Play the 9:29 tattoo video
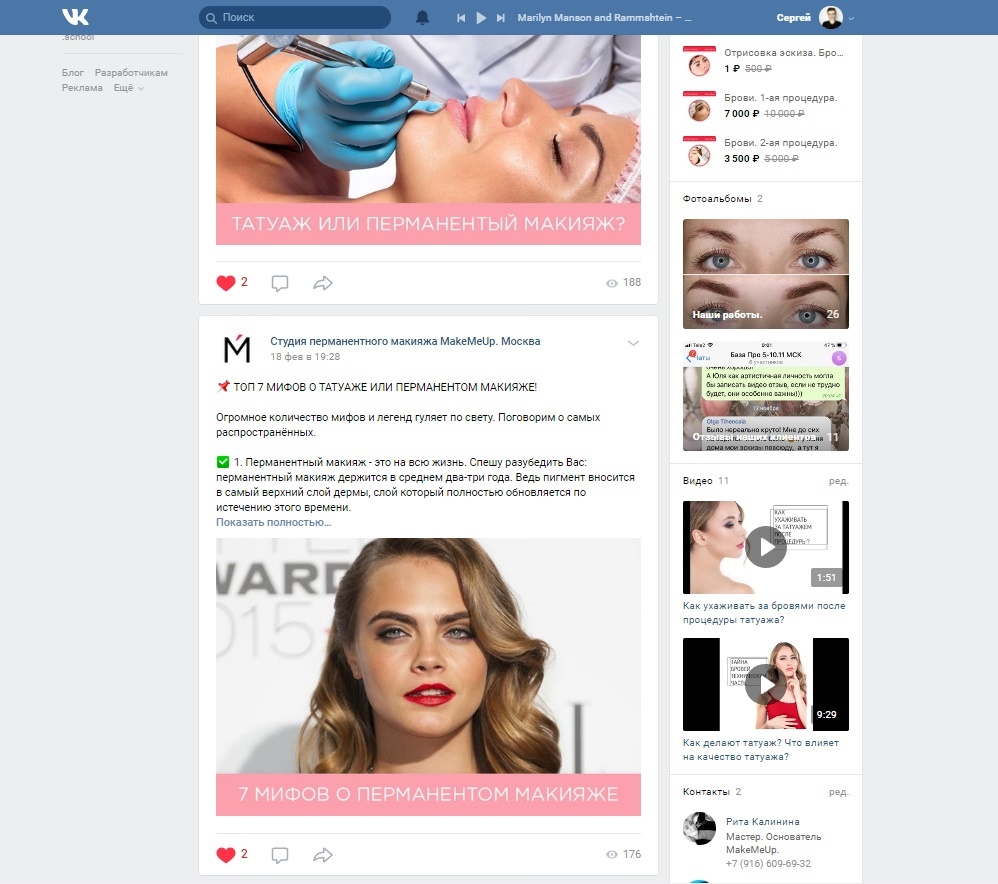The image size is (998, 884). click(766, 684)
